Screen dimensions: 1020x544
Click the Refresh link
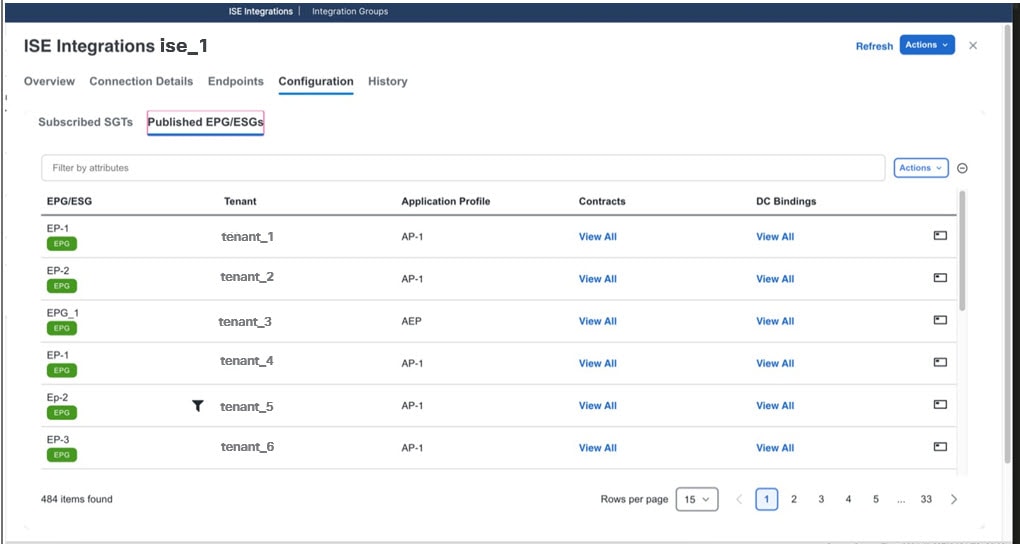click(x=874, y=46)
